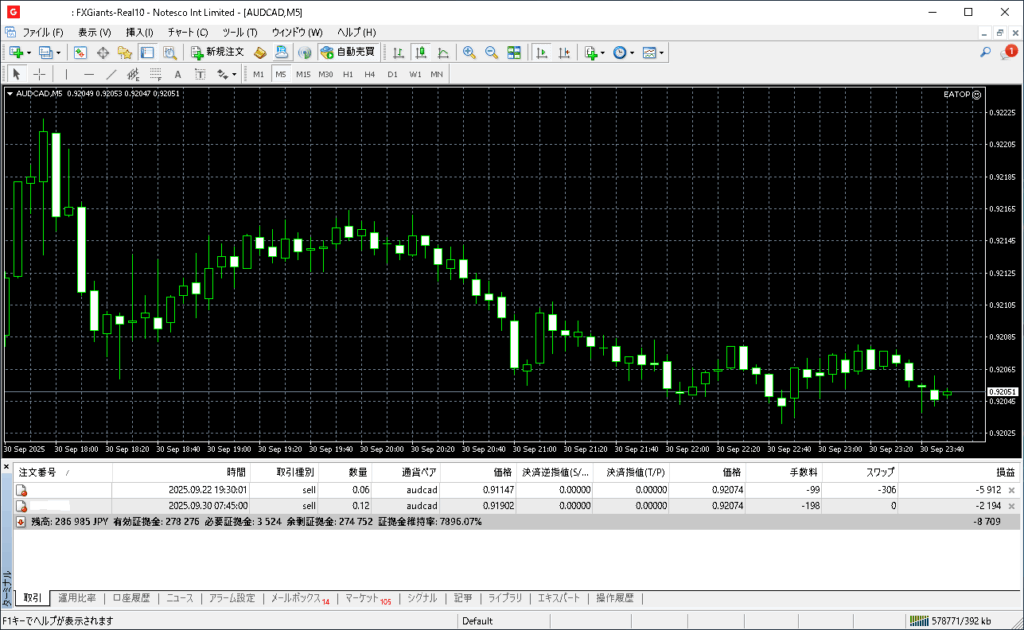This screenshot has width=1024, height=630.
Task: Open the periodicity clock dropdown
Action: point(623,52)
